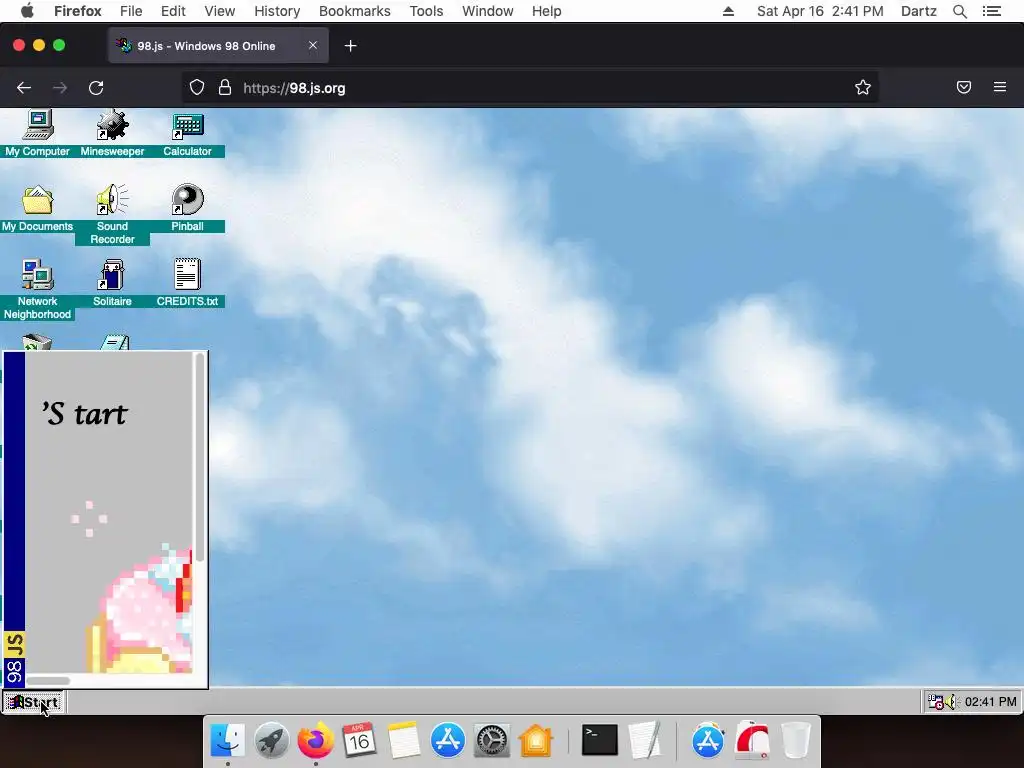Open the Tools menu
The height and width of the screenshot is (768, 1024).
click(x=426, y=11)
